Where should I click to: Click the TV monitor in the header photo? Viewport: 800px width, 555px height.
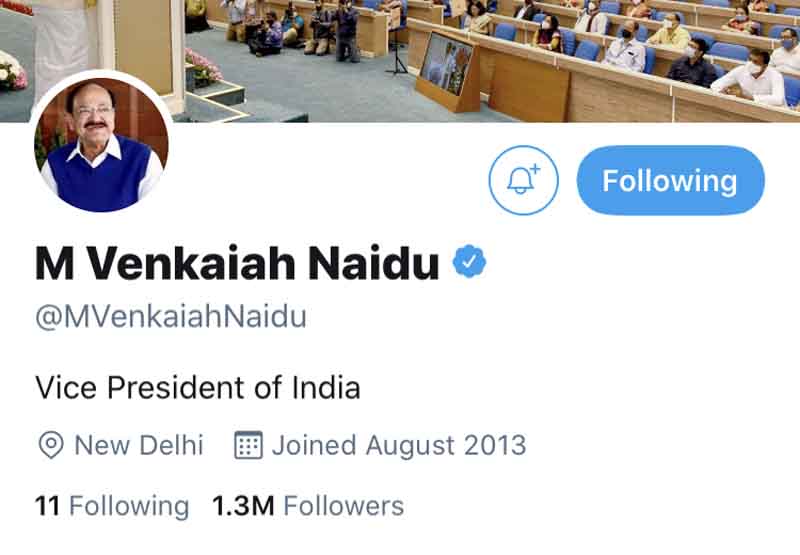click(x=445, y=62)
